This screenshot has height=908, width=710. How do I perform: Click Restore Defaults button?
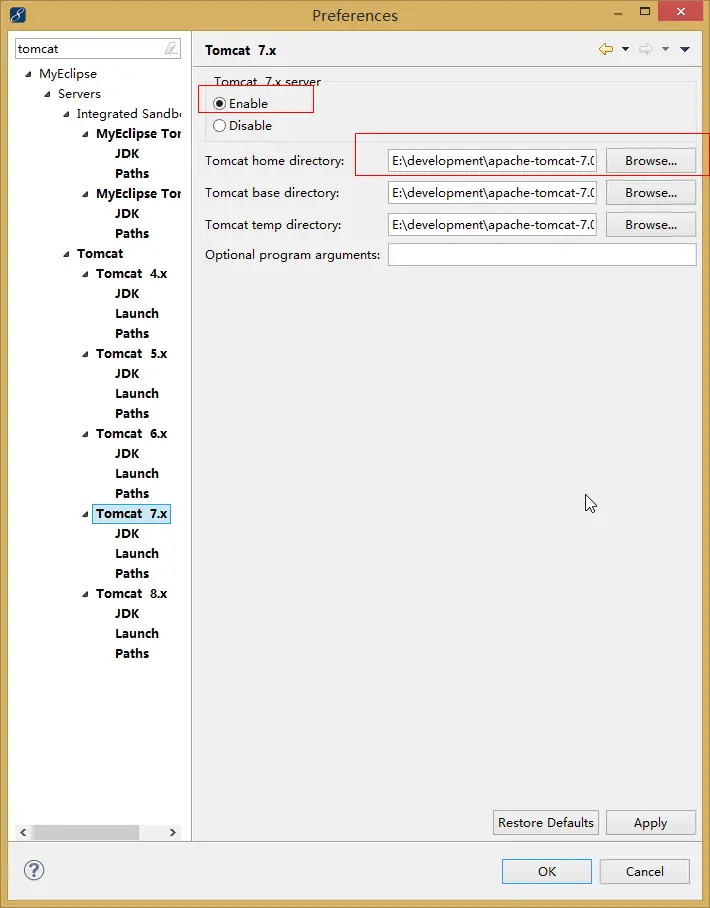[546, 823]
